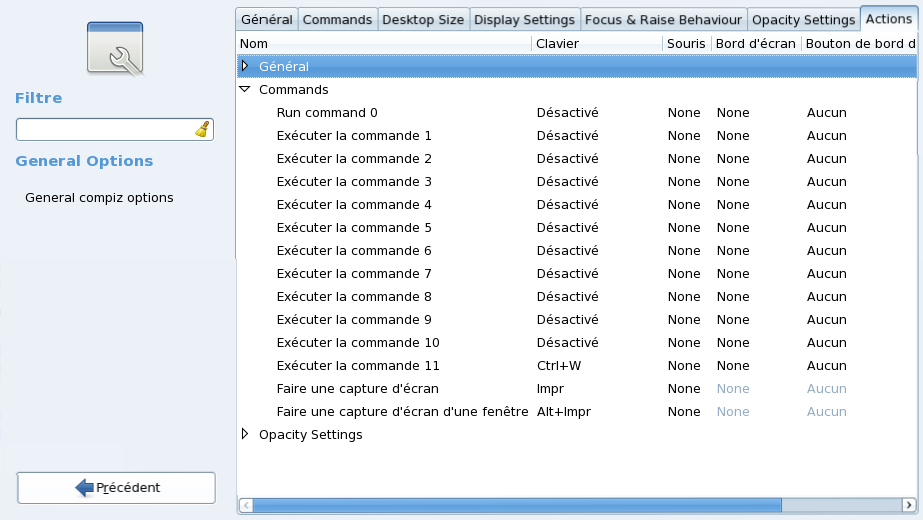Expand the Opacity Settings tree group
The width and height of the screenshot is (923, 520).
pyautogui.click(x=245, y=434)
